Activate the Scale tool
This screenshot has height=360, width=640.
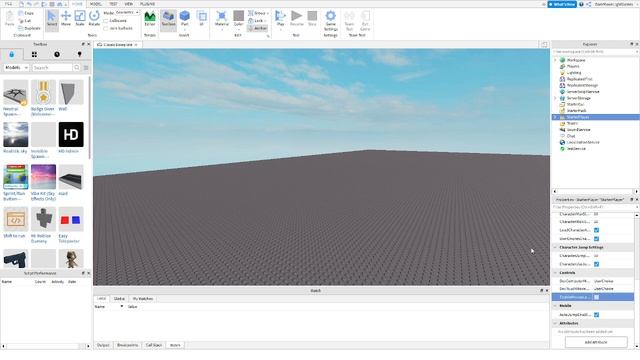80,19
